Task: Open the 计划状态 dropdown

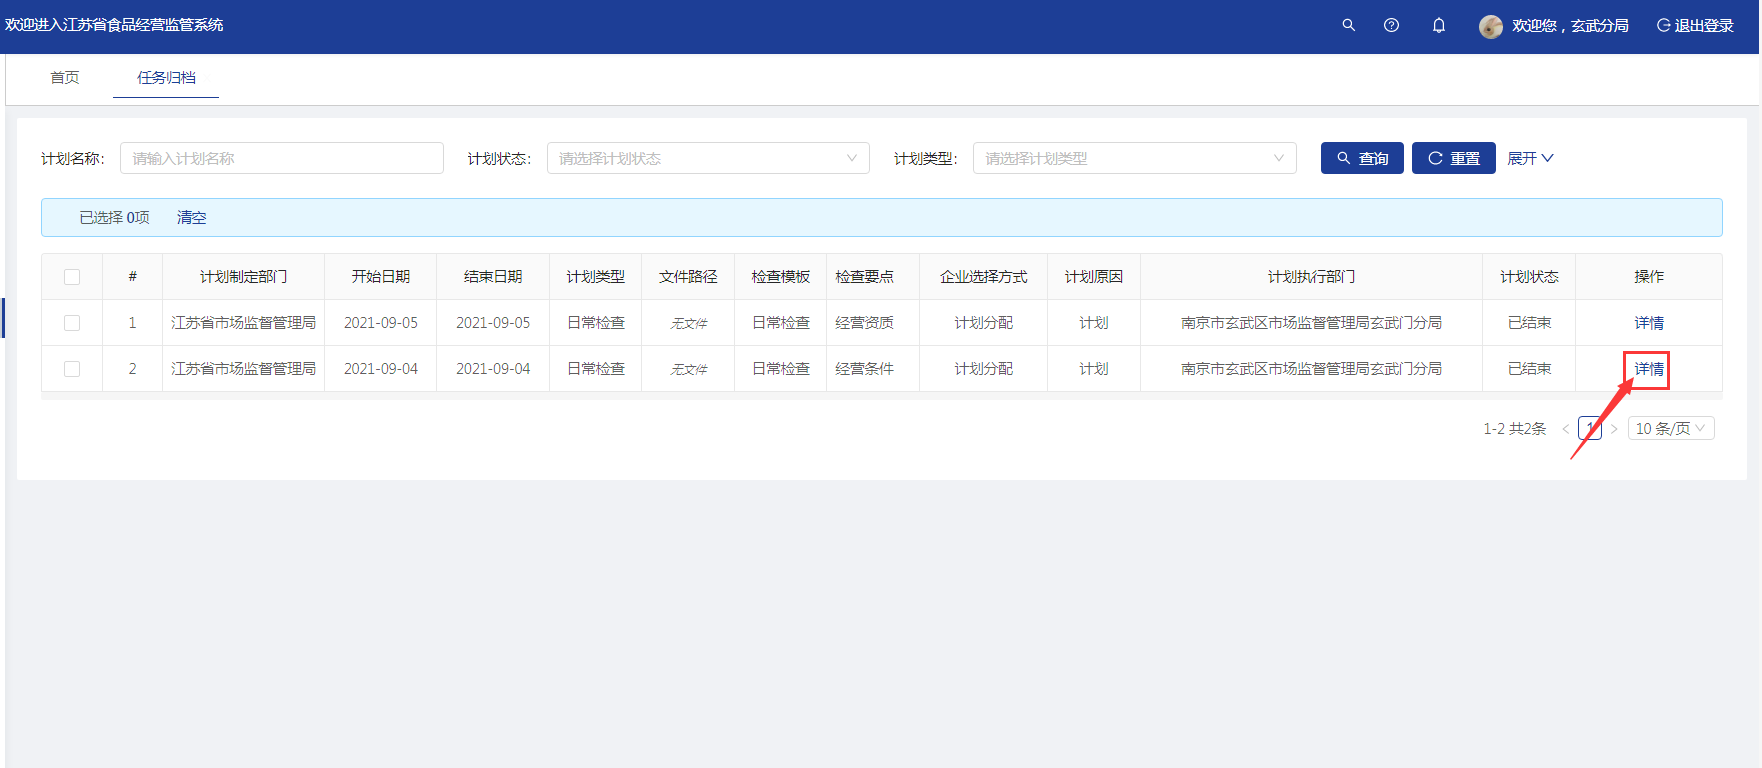Action: coord(707,158)
